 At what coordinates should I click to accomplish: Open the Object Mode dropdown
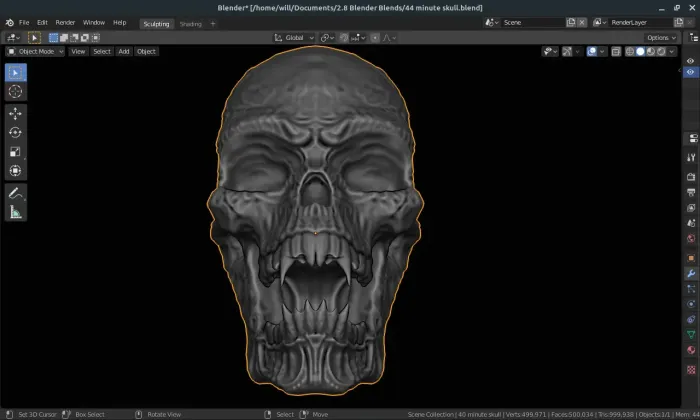[x=35, y=51]
